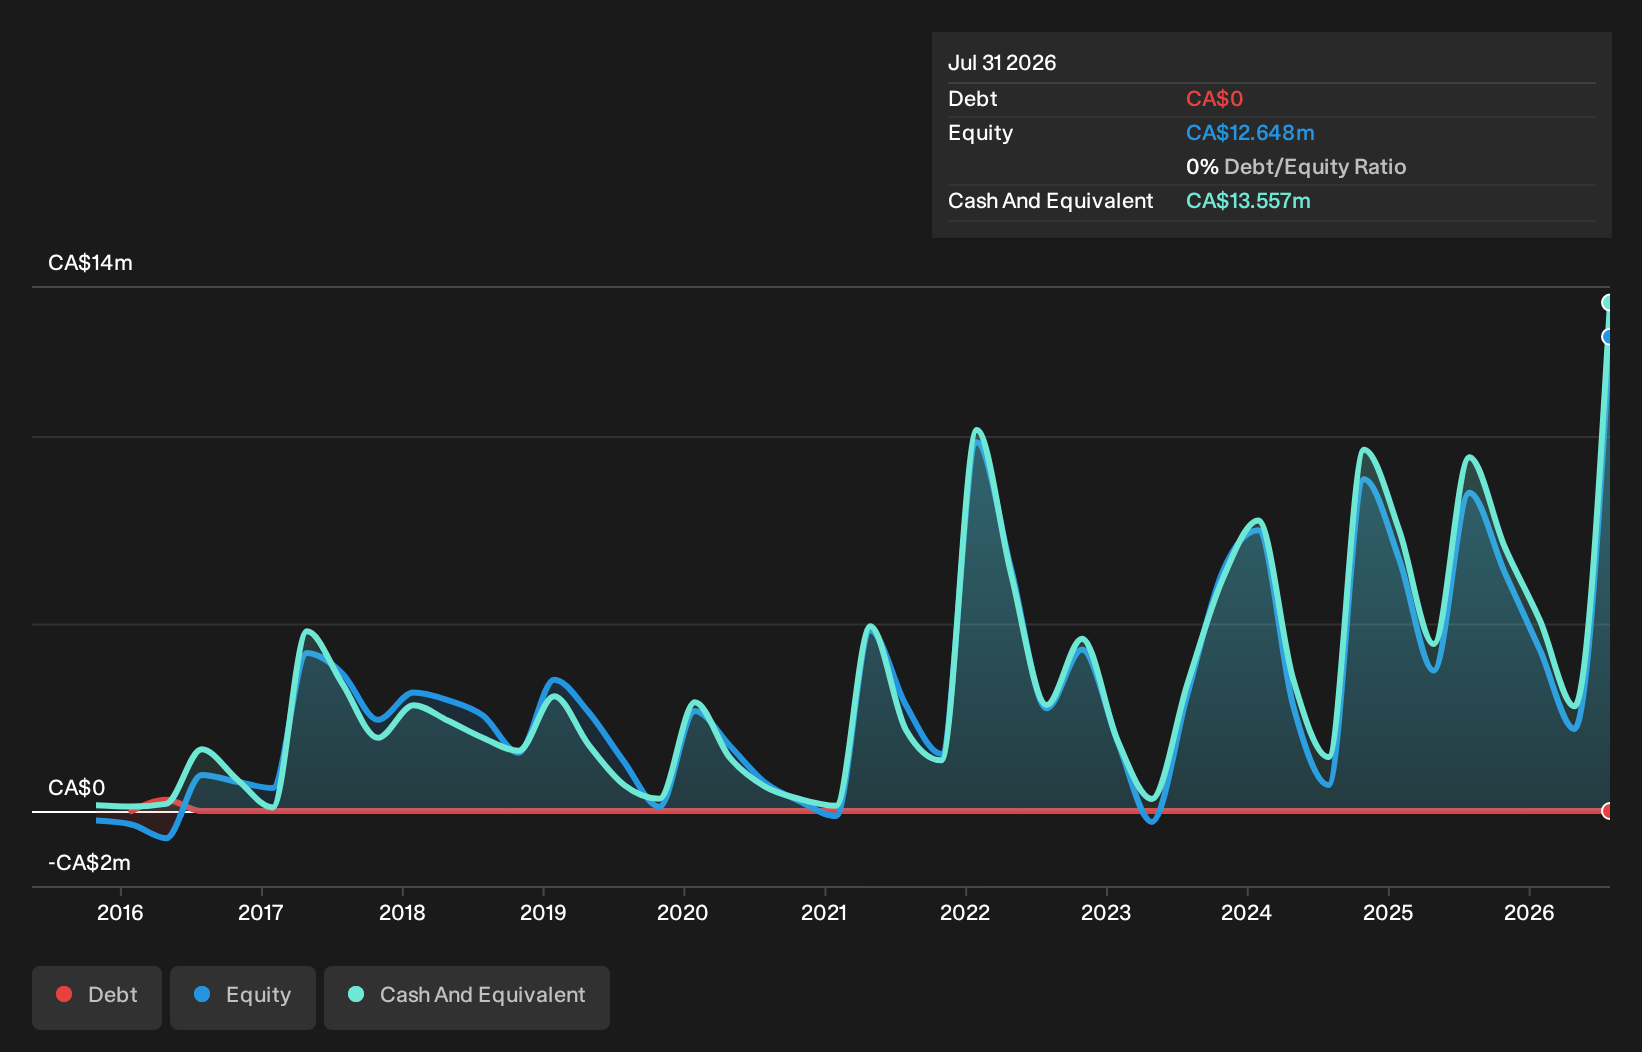The width and height of the screenshot is (1642, 1052).
Task: Toggle the Equity series legend button
Action: click(243, 997)
